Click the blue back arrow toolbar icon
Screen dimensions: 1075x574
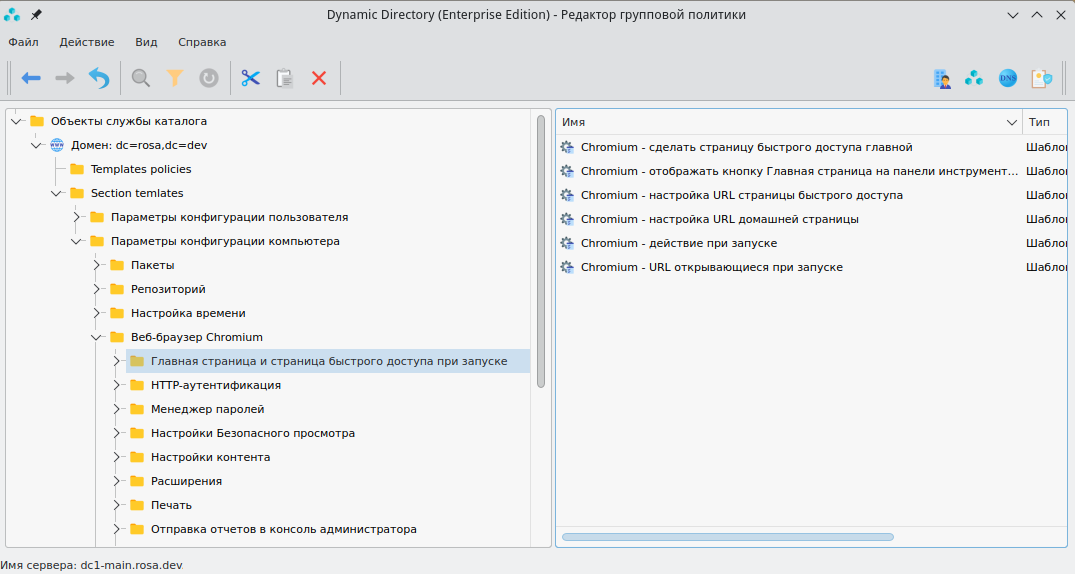[x=31, y=78]
